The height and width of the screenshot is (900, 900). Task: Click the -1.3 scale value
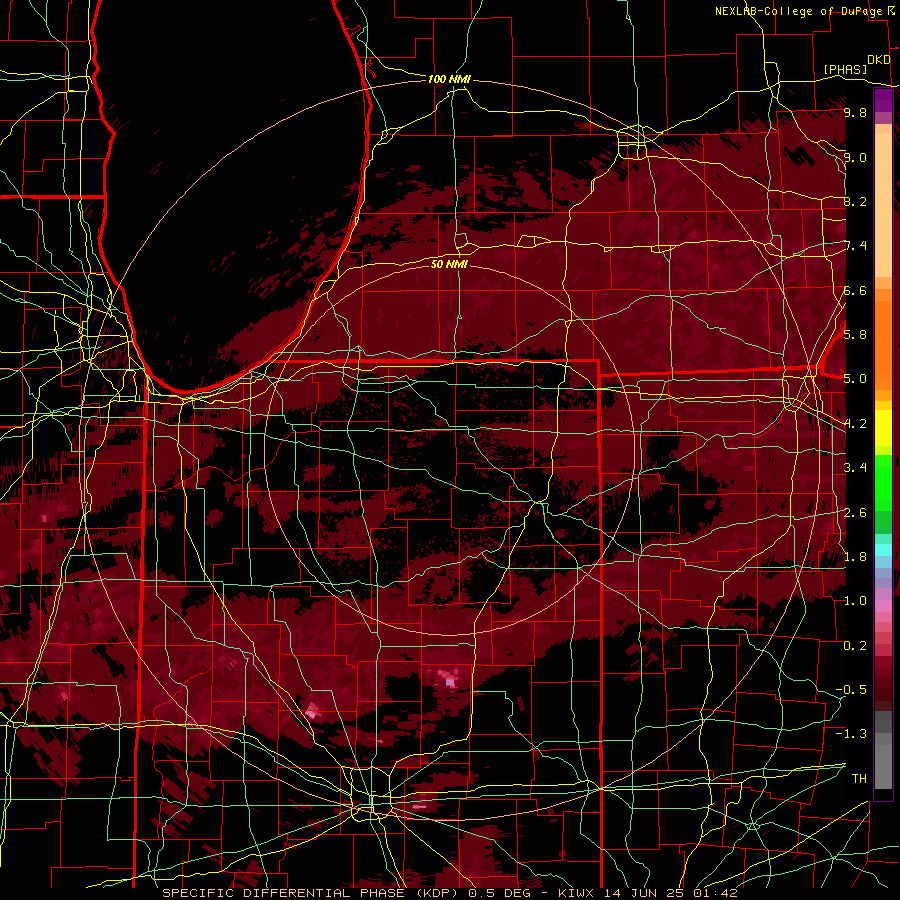pos(851,734)
